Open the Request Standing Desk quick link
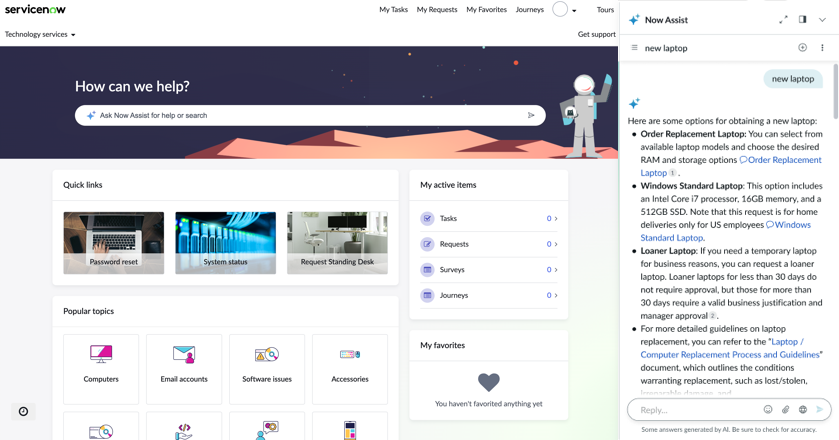 [x=337, y=243]
